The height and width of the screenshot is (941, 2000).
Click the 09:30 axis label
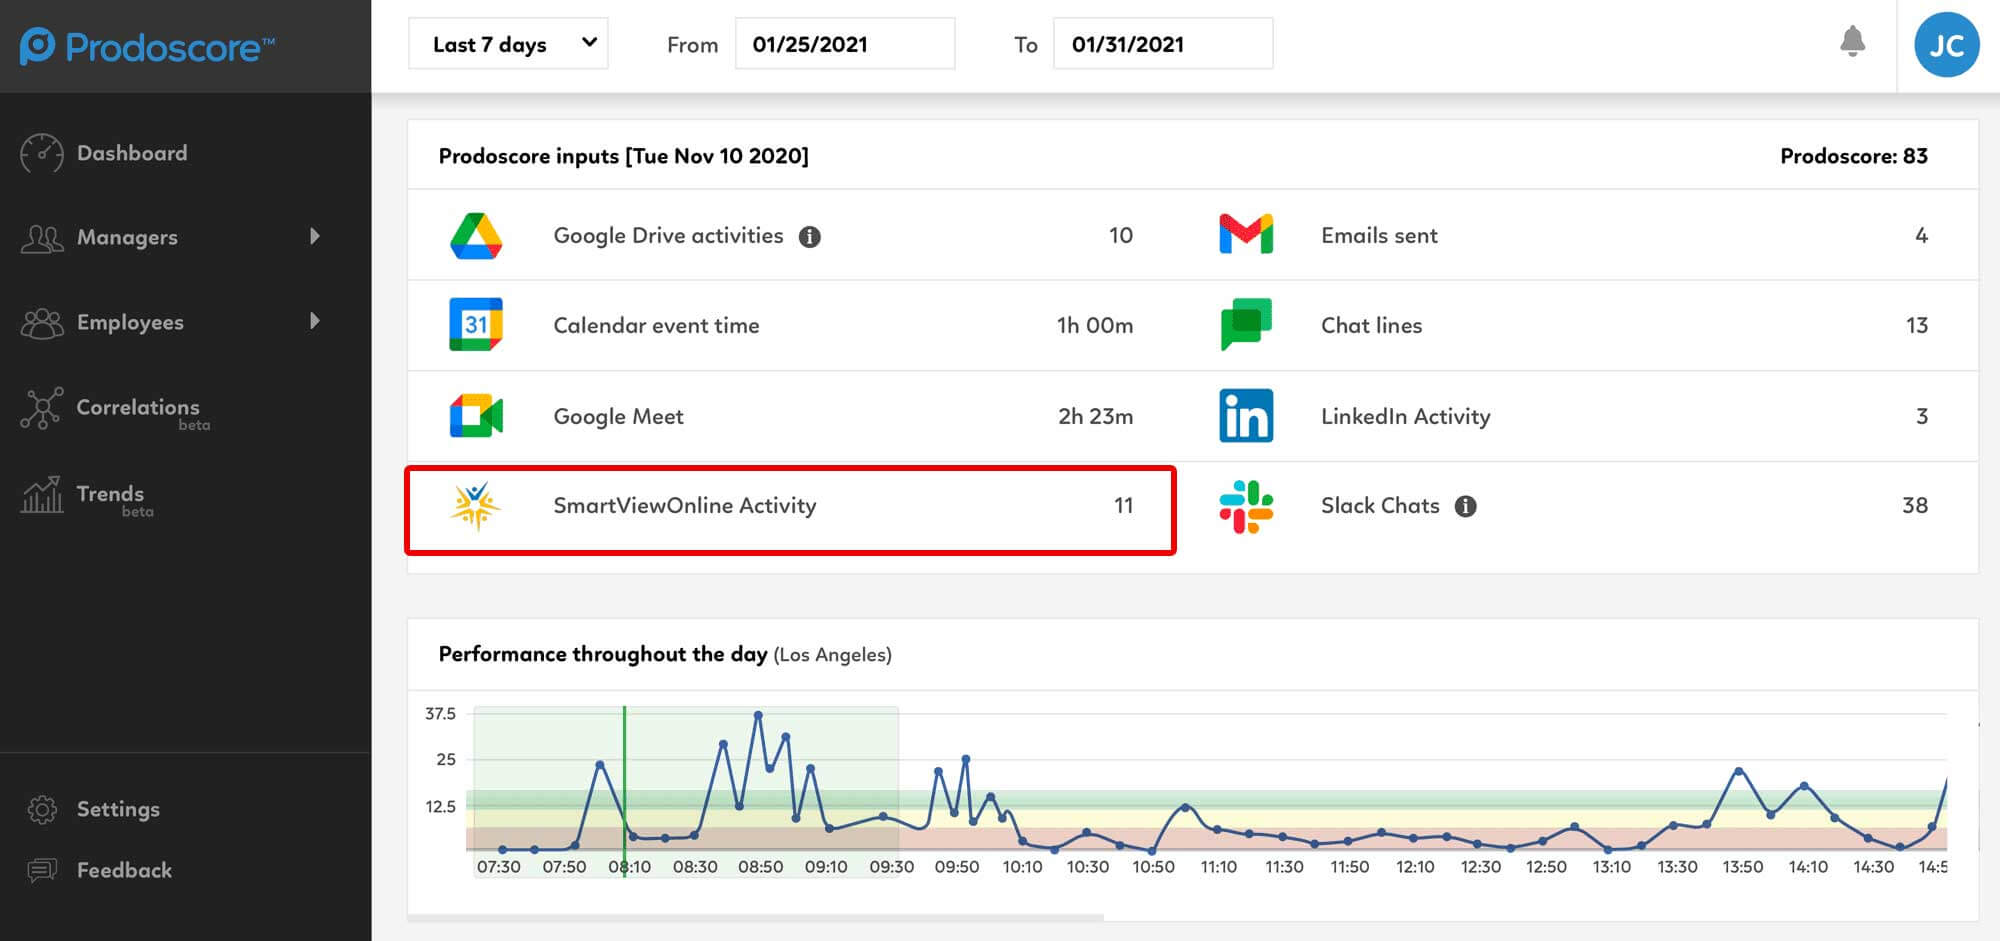click(x=891, y=867)
